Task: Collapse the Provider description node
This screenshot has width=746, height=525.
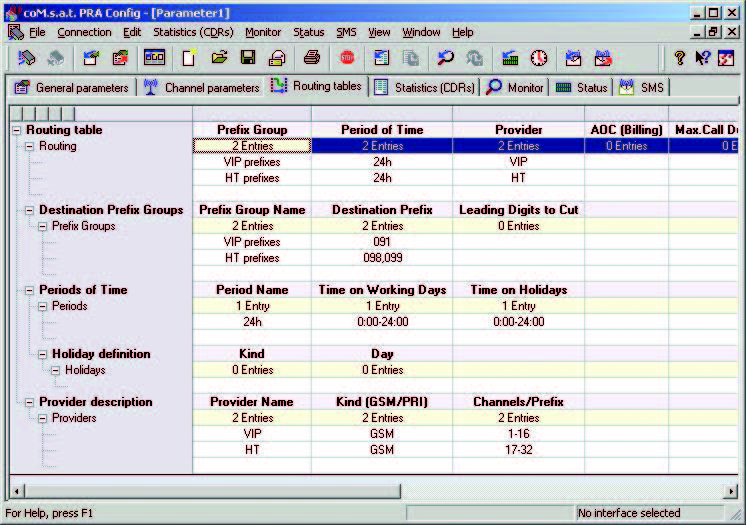Action: point(29,402)
